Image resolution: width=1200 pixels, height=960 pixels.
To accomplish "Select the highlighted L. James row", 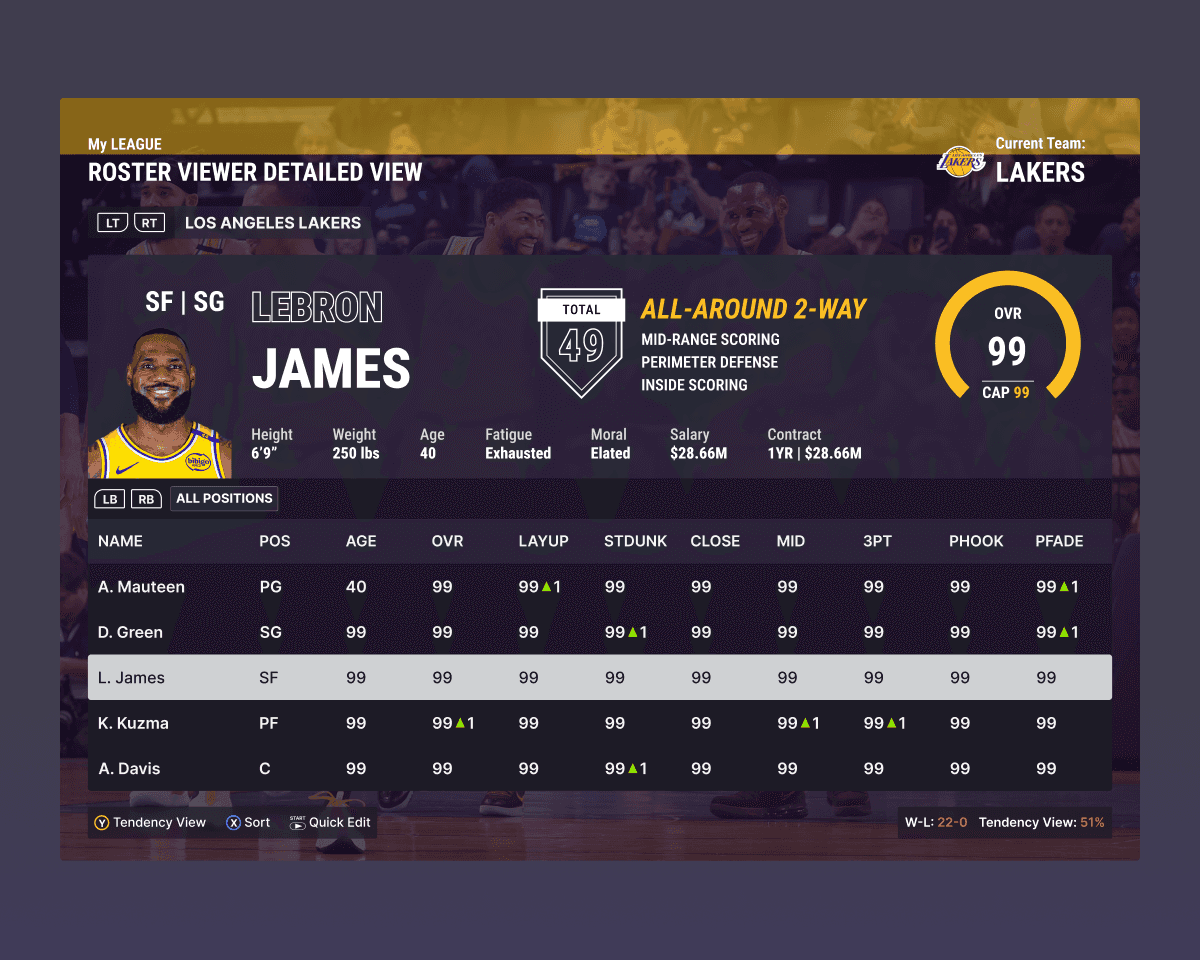I will point(600,677).
